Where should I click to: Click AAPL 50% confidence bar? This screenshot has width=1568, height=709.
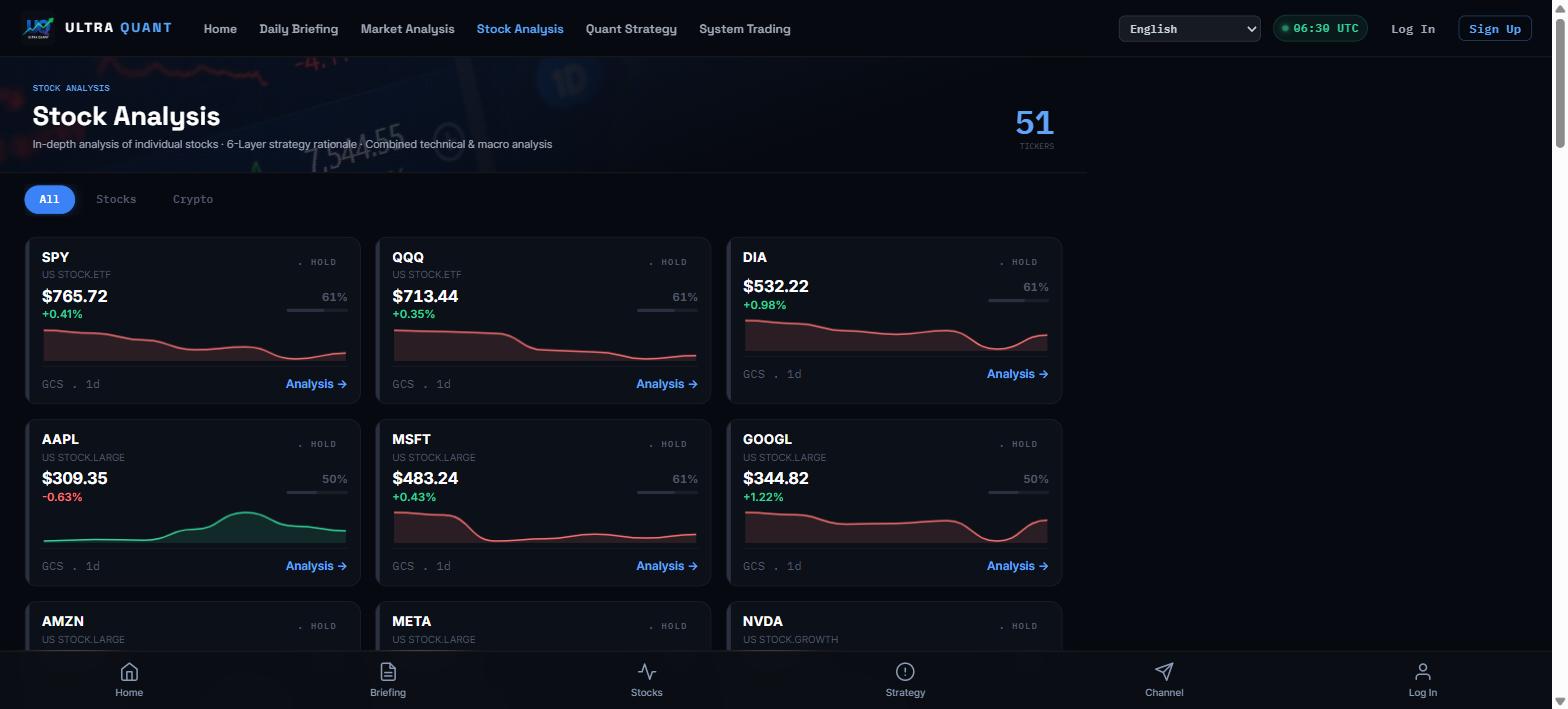click(x=317, y=492)
